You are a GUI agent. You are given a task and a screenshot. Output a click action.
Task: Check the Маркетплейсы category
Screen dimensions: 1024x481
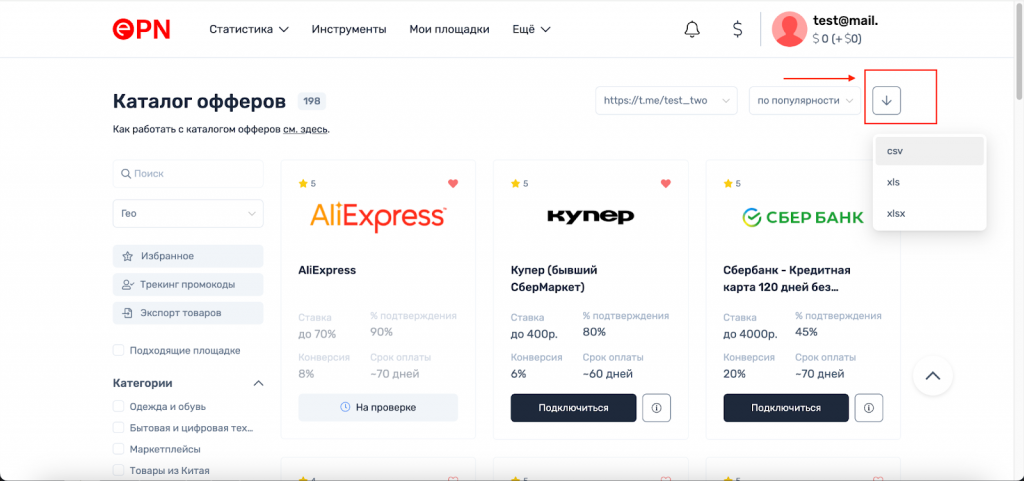pos(118,449)
